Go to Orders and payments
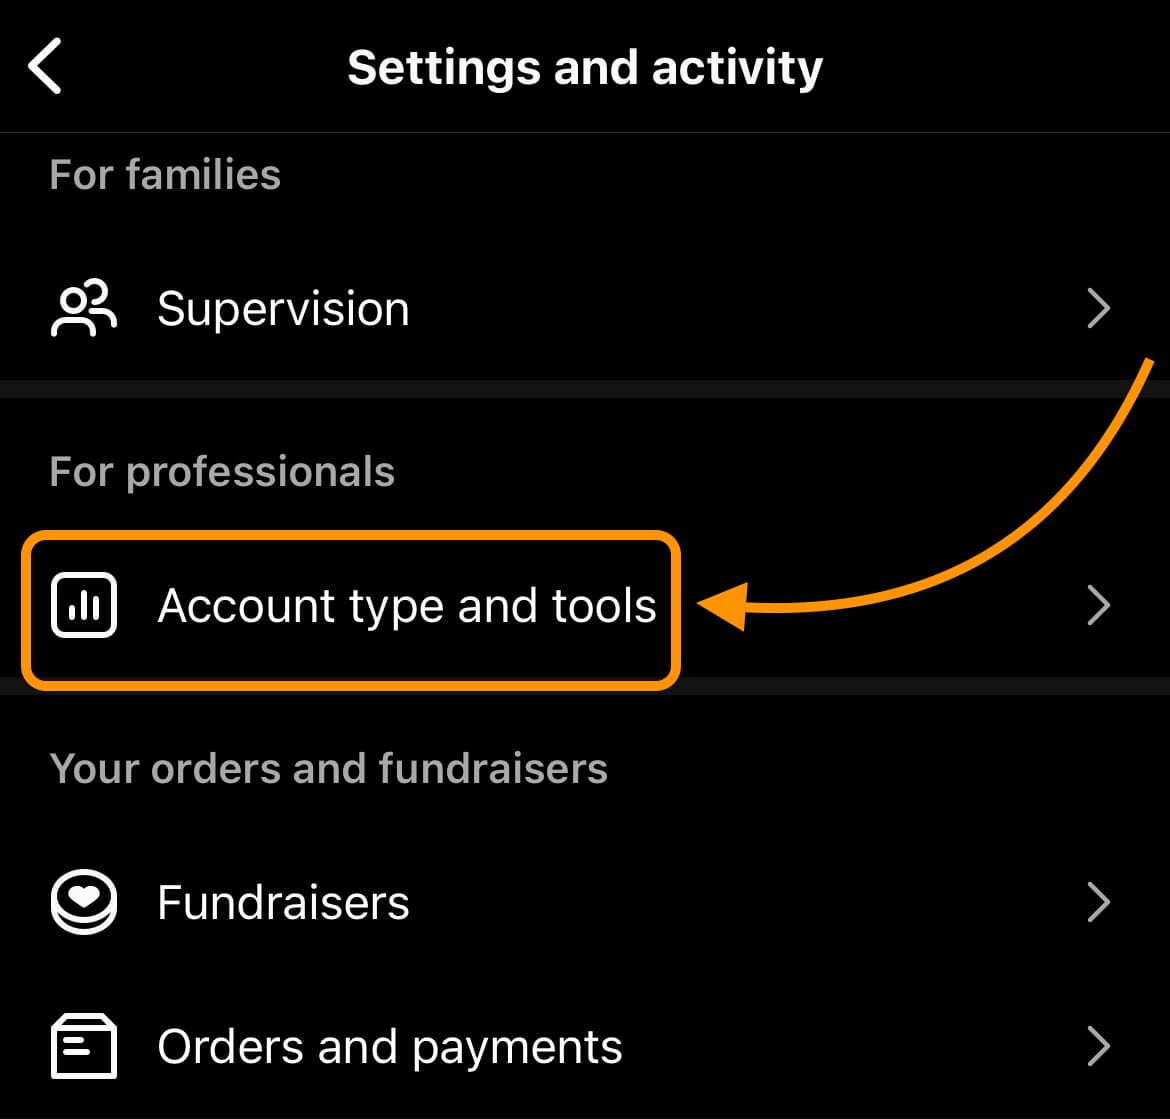Image resolution: width=1170 pixels, height=1119 pixels. pyautogui.click(x=585, y=1046)
